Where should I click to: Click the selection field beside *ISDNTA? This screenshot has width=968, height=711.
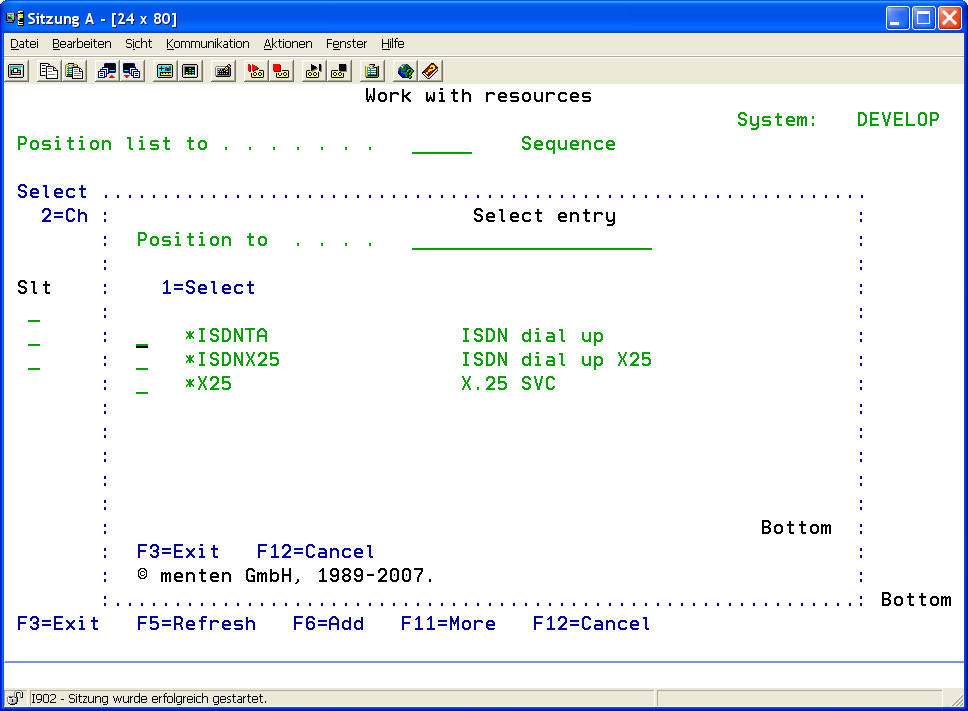click(x=142, y=337)
